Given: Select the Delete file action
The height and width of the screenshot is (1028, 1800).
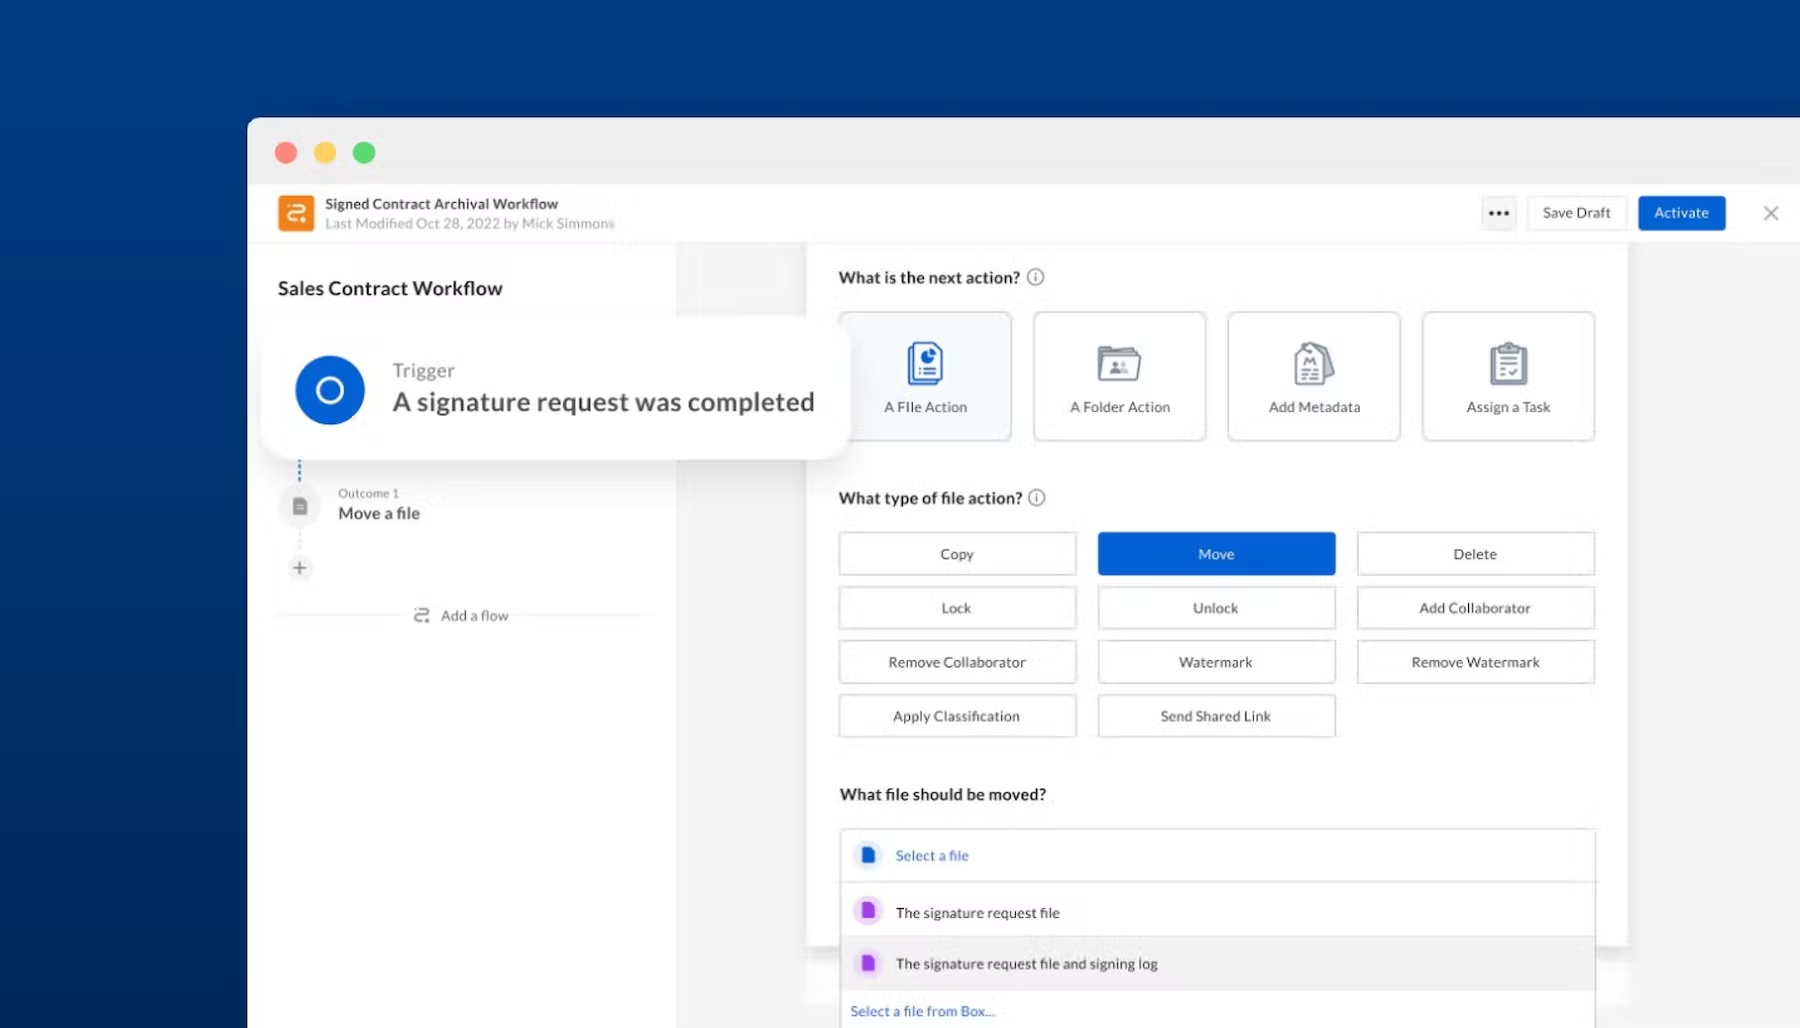Looking at the screenshot, I should click(1475, 554).
